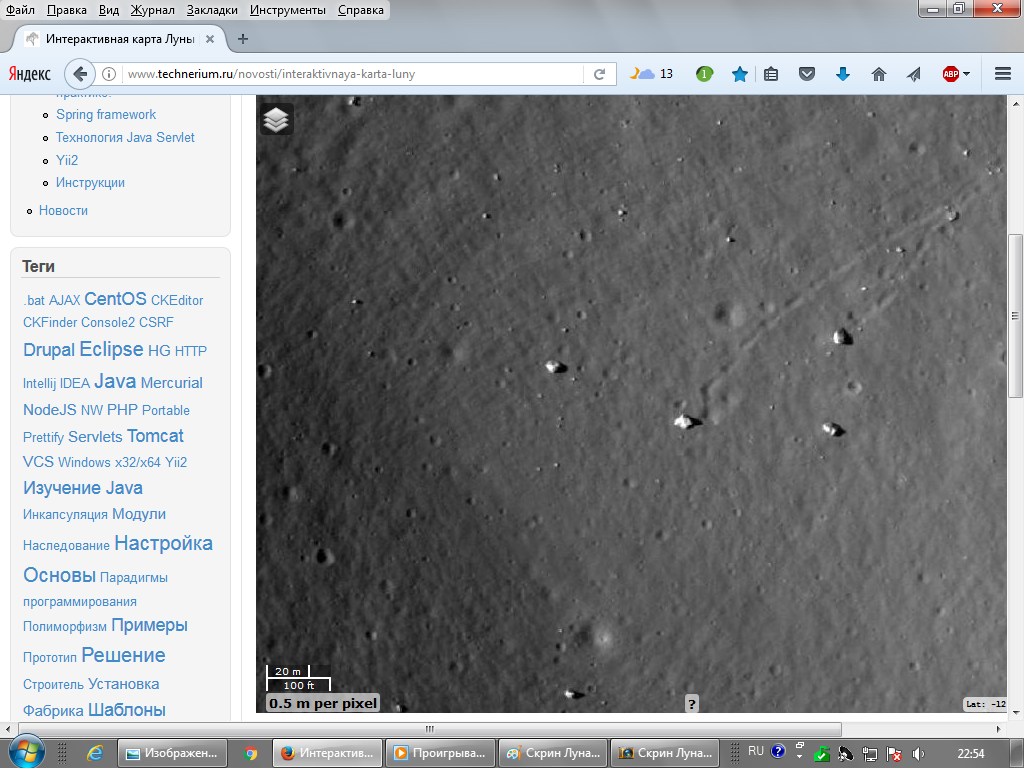Open the Firefox hamburger menu
Viewport: 1024px width, 768px height.
(x=1003, y=74)
